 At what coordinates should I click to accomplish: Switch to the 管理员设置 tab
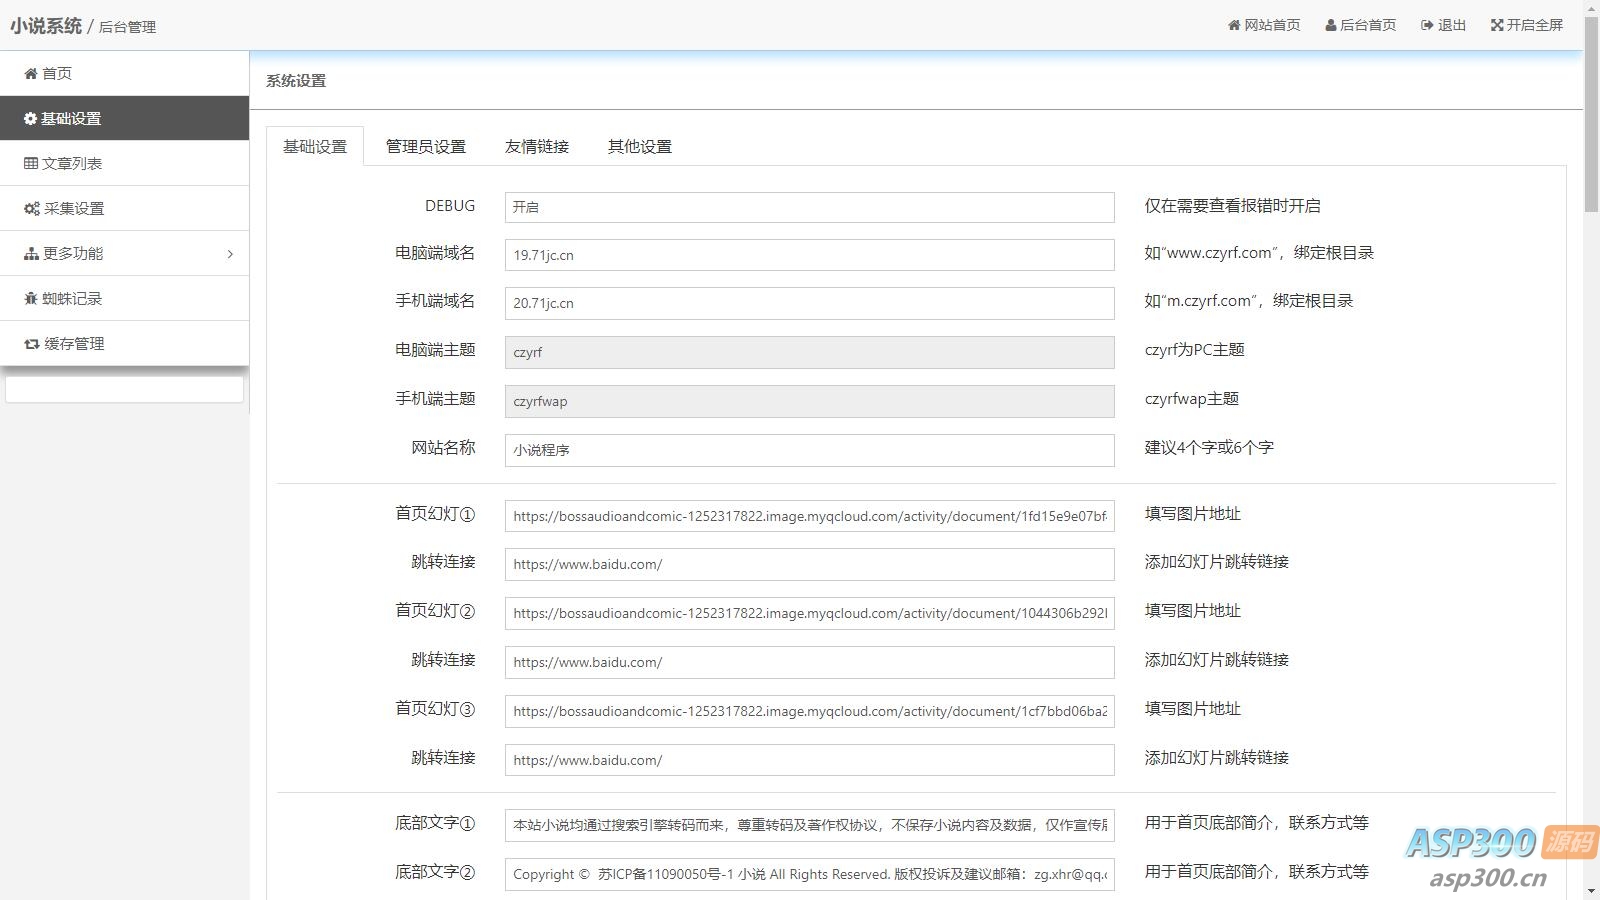(x=426, y=147)
